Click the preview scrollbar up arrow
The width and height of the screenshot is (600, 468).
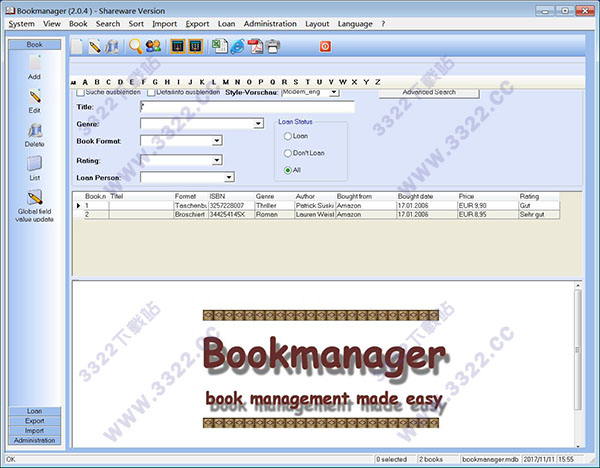(578, 285)
